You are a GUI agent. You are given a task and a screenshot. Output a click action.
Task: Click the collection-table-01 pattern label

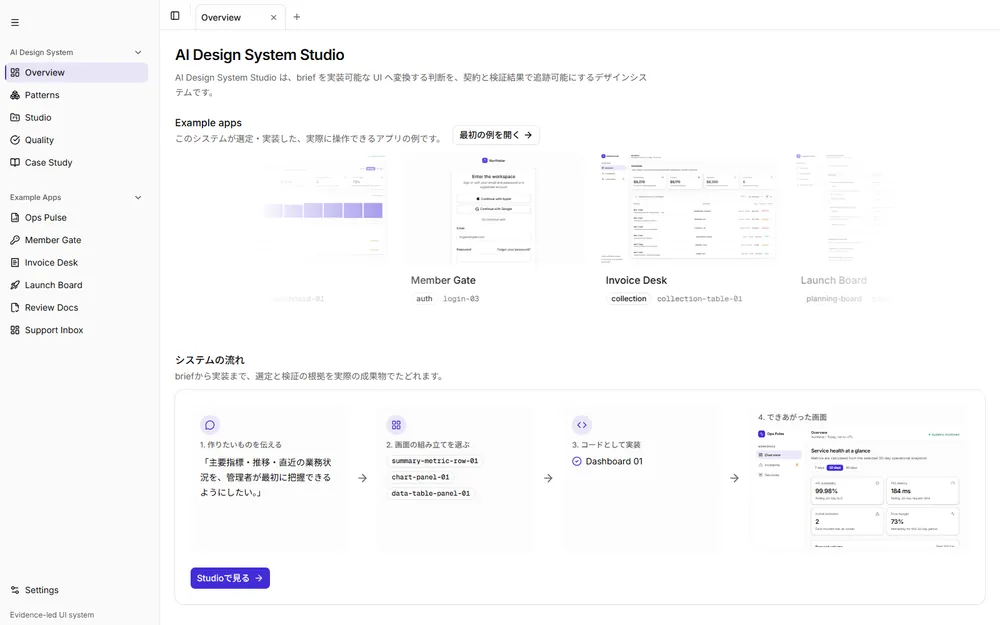pos(700,298)
